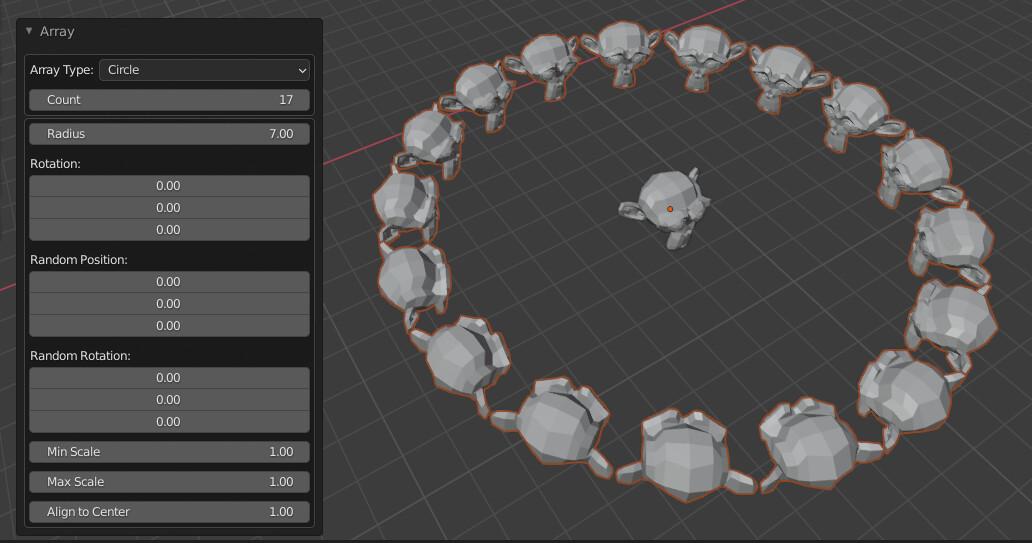Screen dimensions: 1032x543
Task: Select the first Rotation value field
Action: click(169, 186)
